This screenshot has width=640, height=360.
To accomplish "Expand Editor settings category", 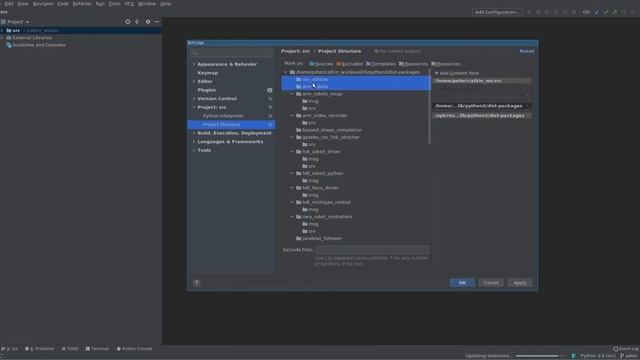I will click(x=194, y=81).
